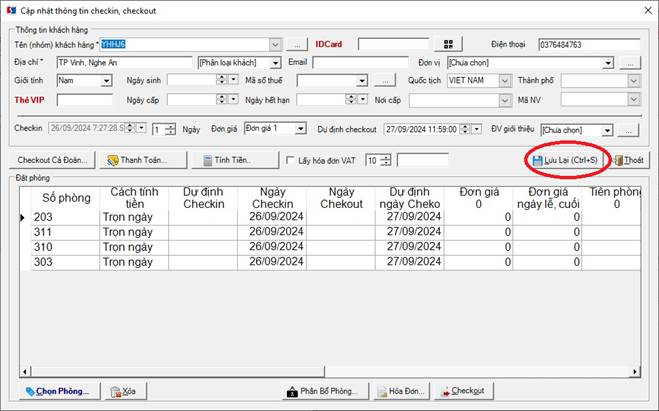The height and width of the screenshot is (411, 659).
Task: Click the Điện thoại phone field
Action: click(589, 45)
